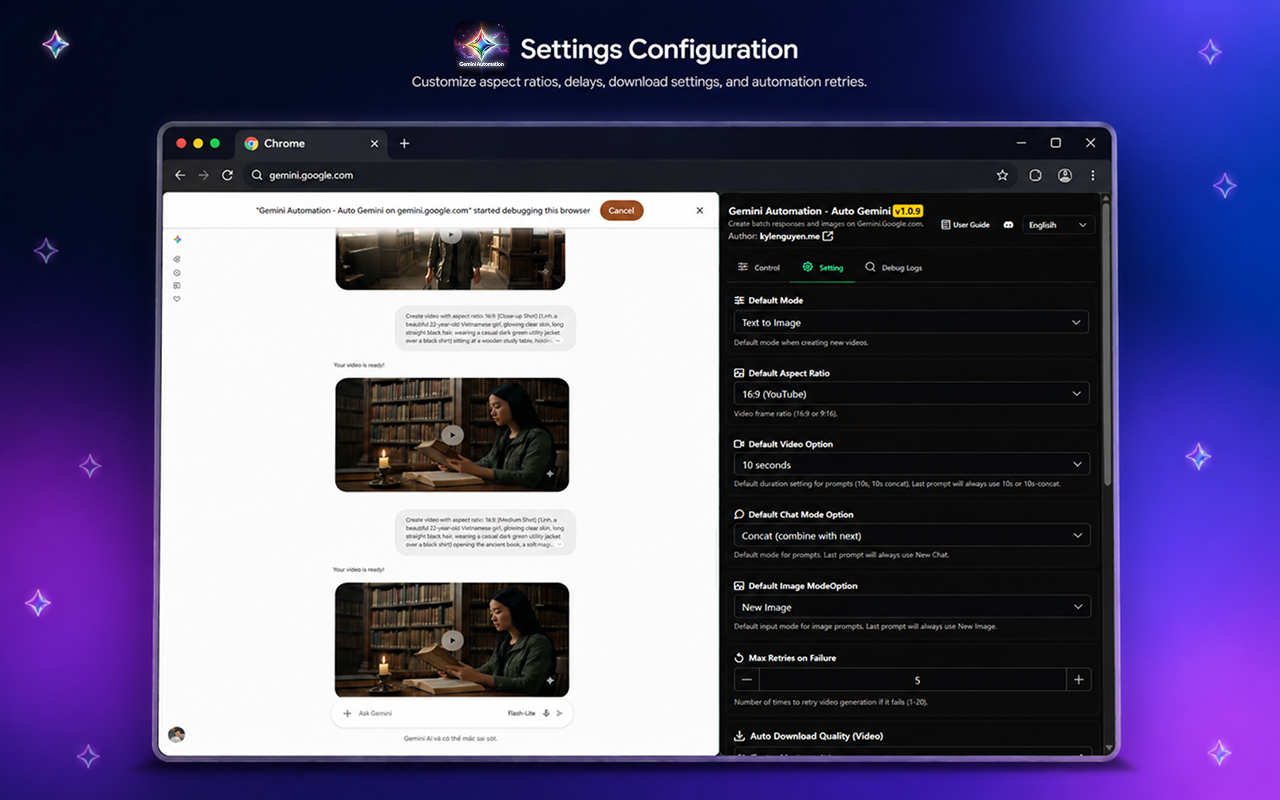The image size is (1280, 800).
Task: Open the Concat (combine with next) dropdown
Action: coord(911,536)
